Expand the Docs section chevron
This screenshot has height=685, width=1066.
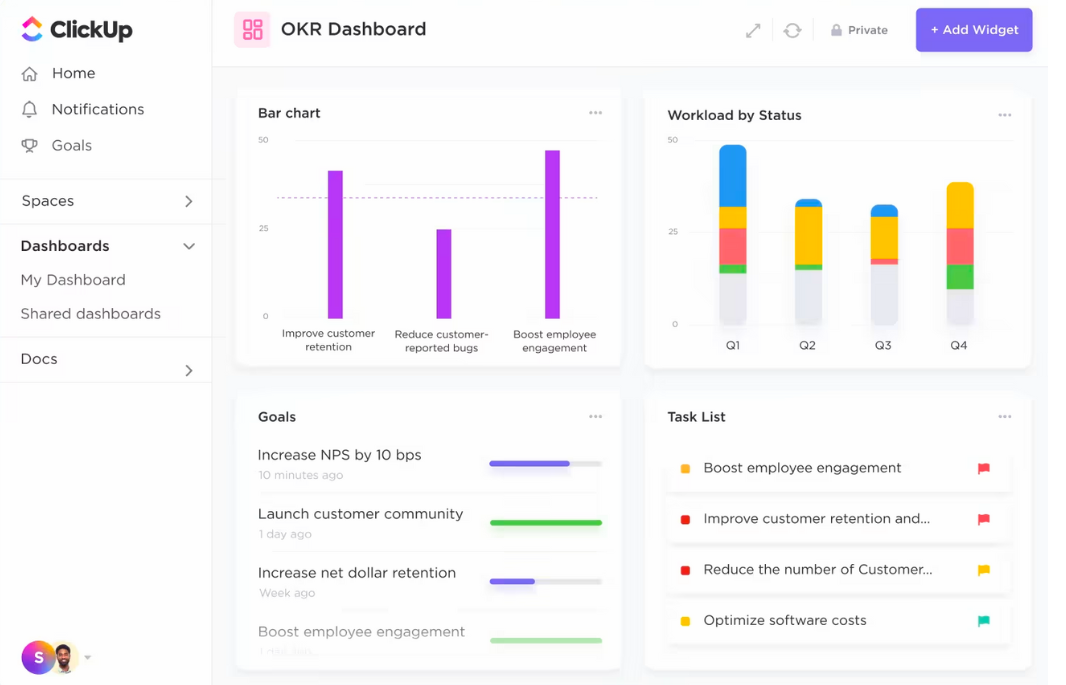click(189, 371)
